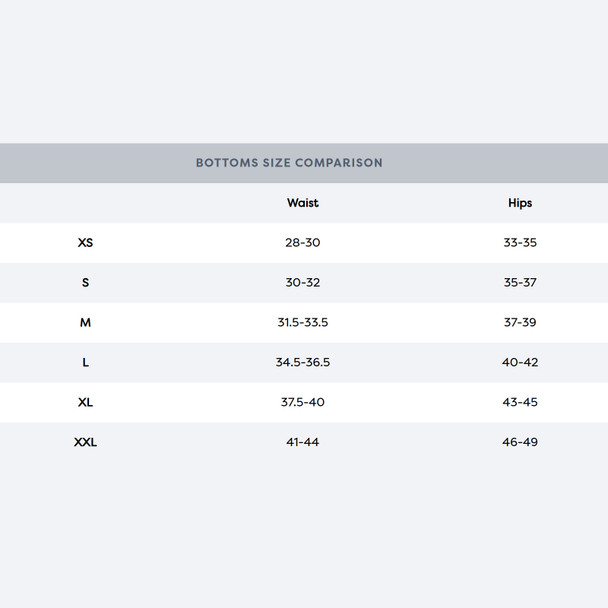This screenshot has height=608, width=608.
Task: Click the XL size row label
Action: [x=85, y=402]
